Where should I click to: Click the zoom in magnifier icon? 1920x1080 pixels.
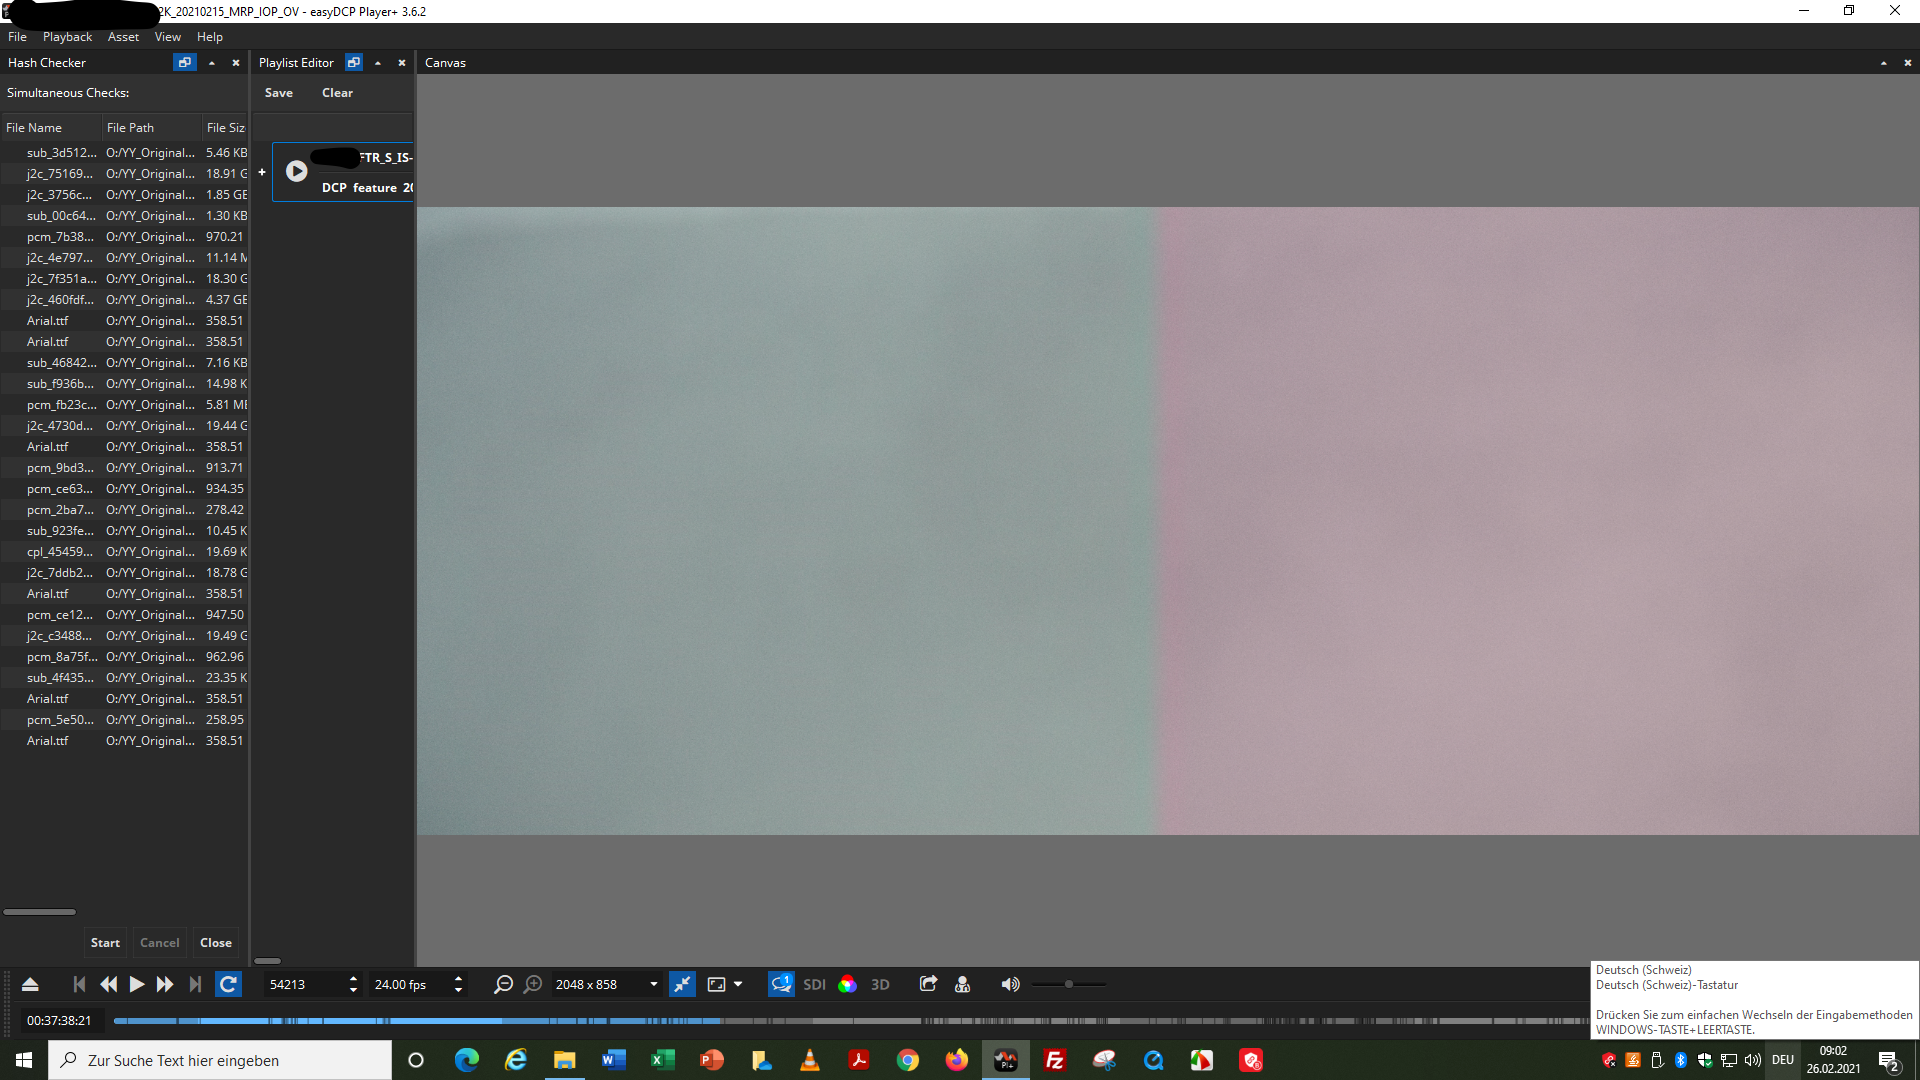533,984
